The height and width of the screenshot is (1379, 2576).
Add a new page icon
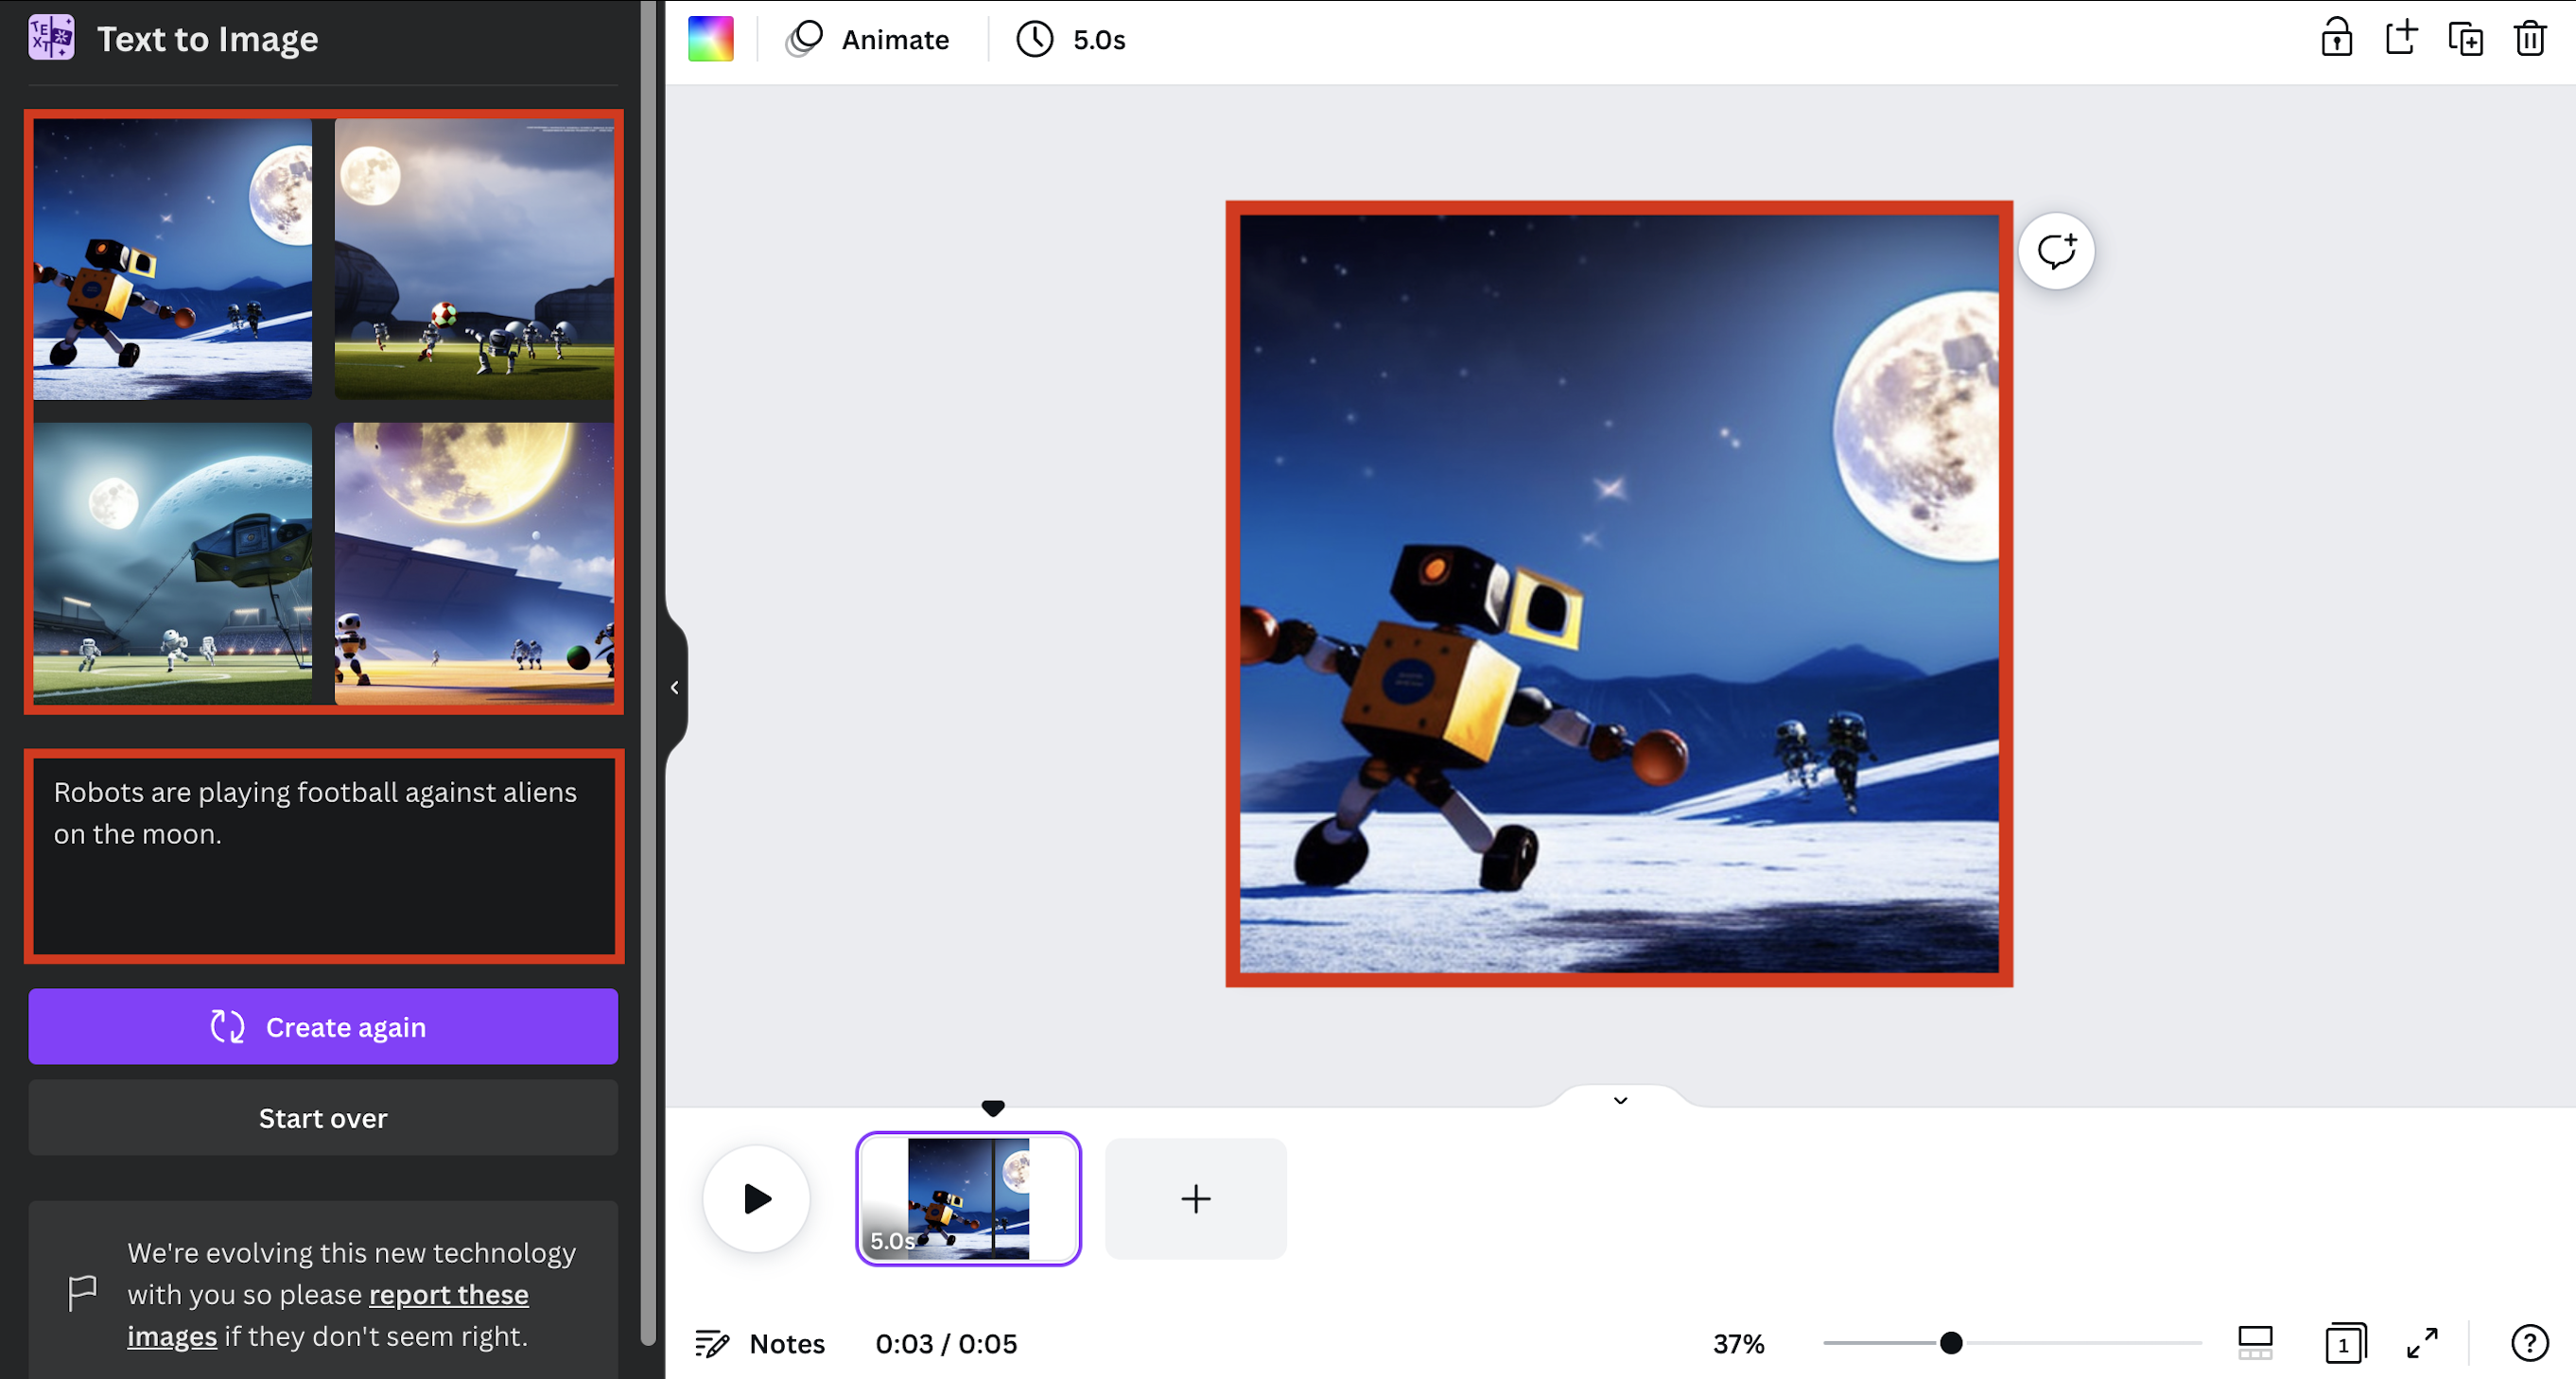click(2401, 38)
